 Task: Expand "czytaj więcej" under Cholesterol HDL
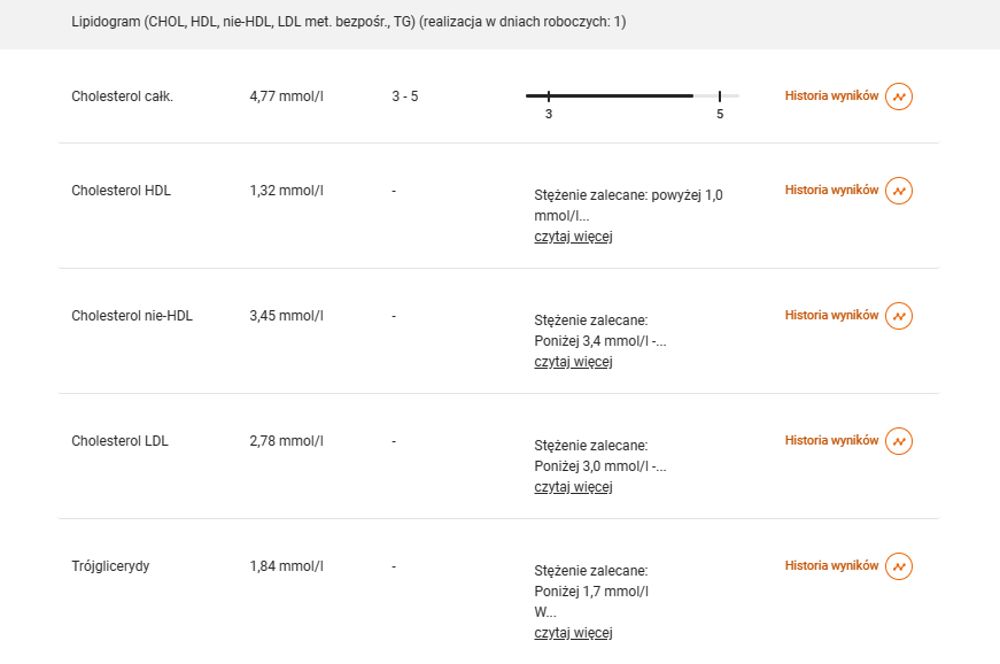(x=573, y=237)
